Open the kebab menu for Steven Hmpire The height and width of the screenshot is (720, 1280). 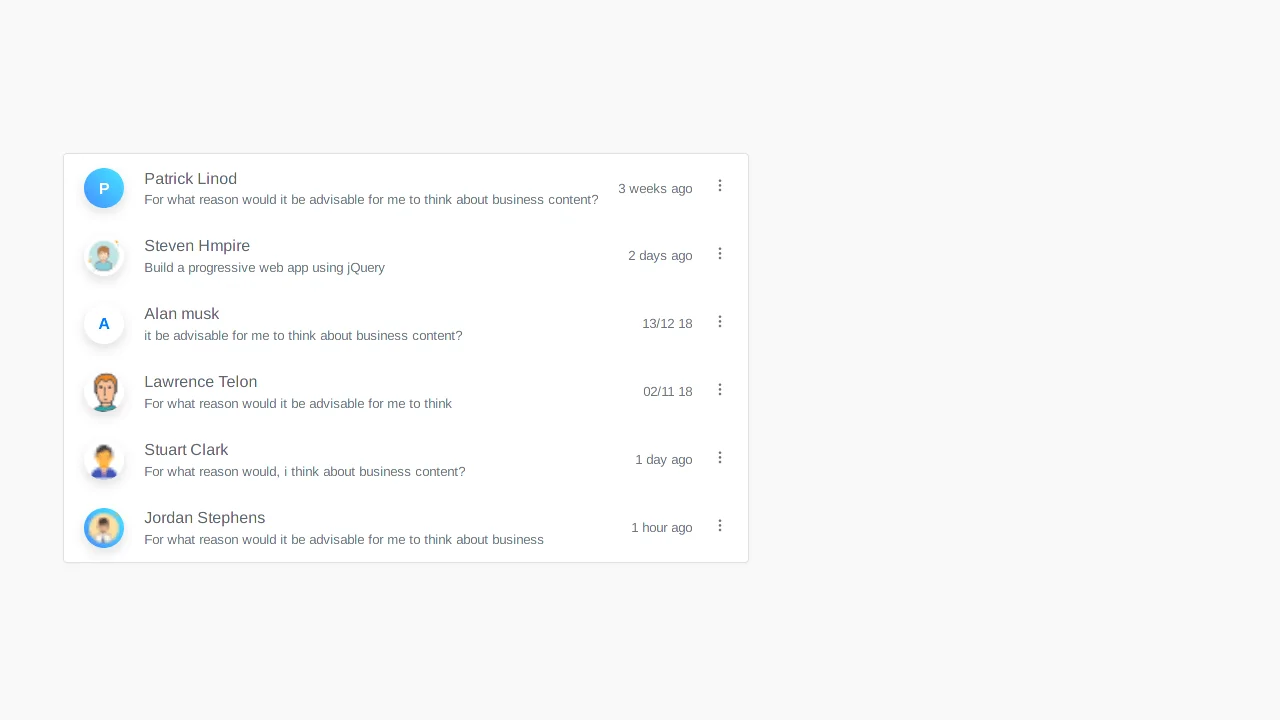tap(720, 254)
